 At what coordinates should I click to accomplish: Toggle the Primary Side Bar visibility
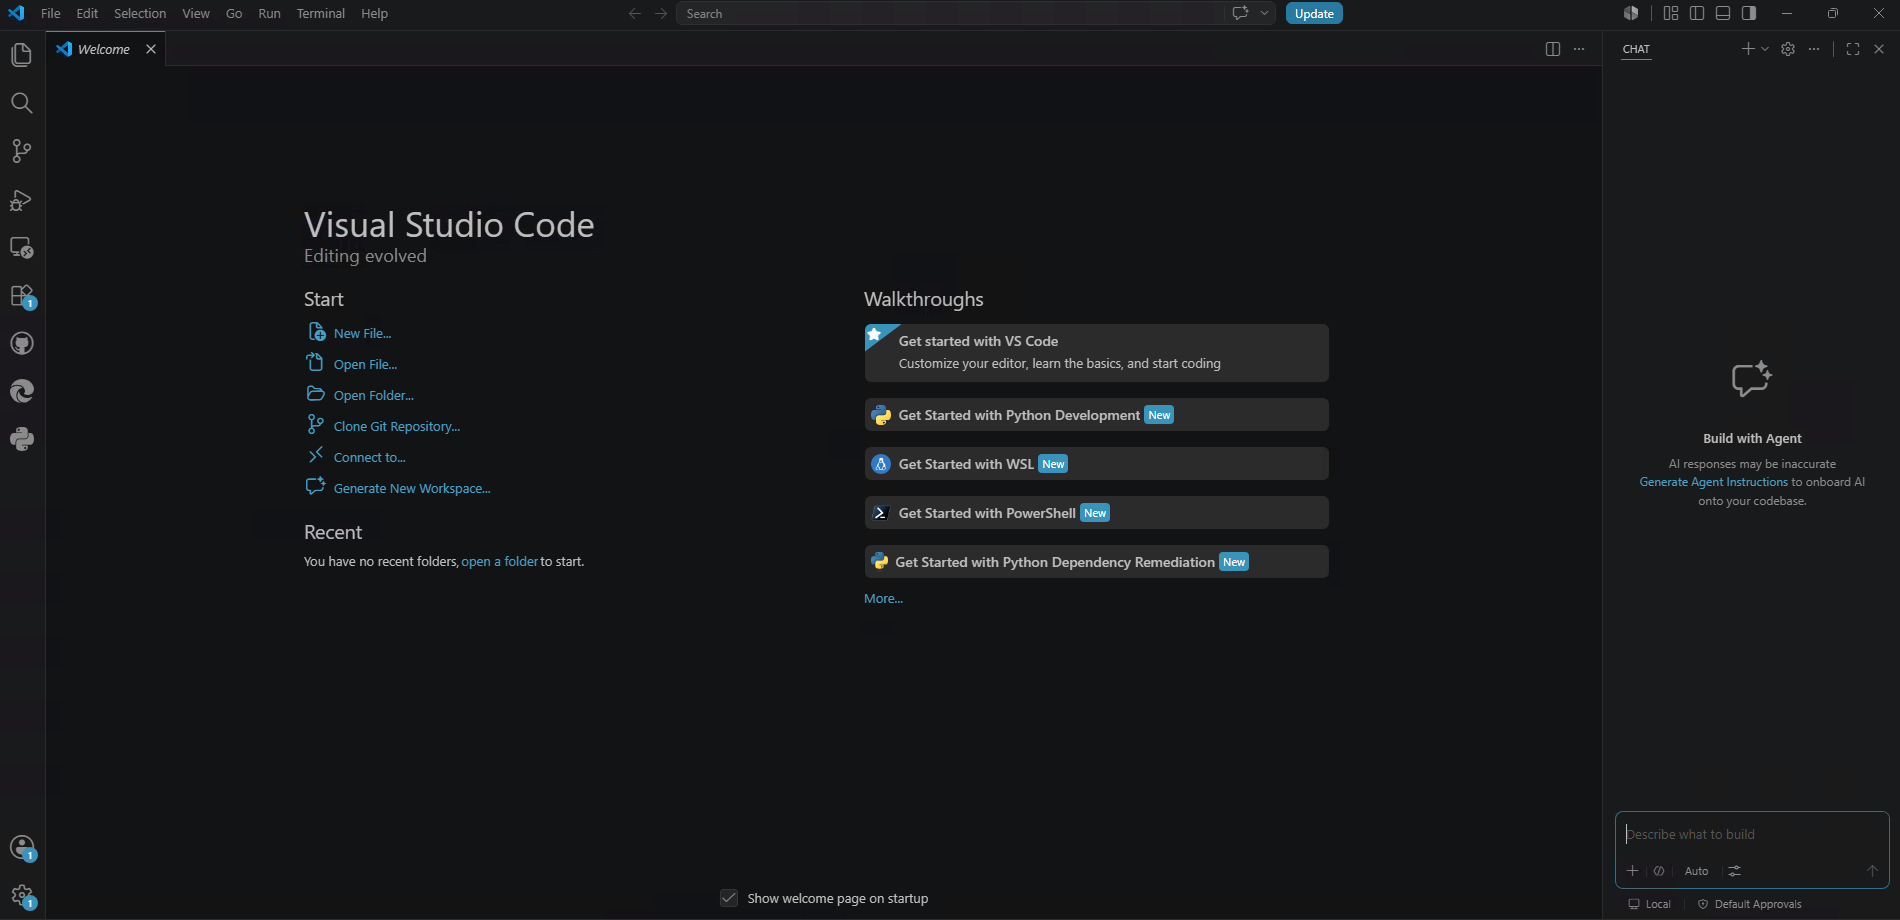pos(1697,13)
